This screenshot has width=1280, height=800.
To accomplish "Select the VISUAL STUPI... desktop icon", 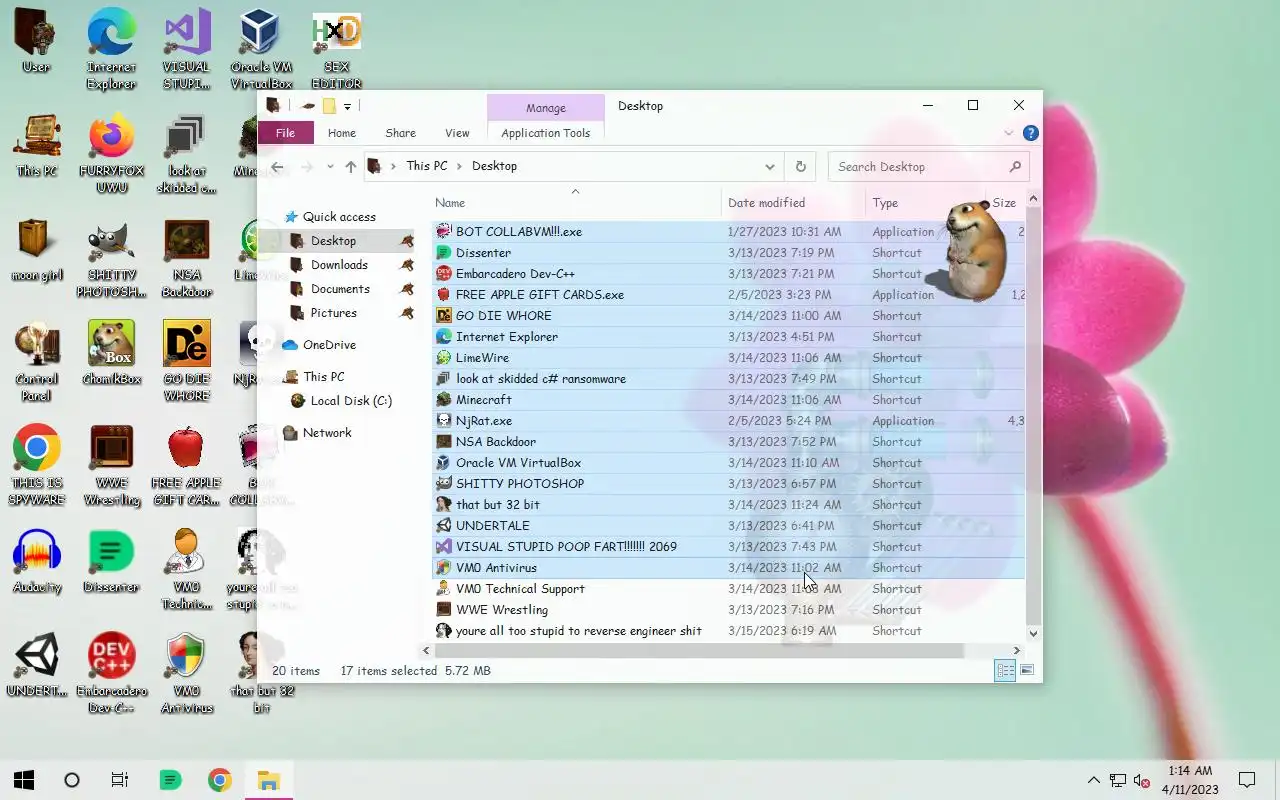I will pyautogui.click(x=187, y=50).
